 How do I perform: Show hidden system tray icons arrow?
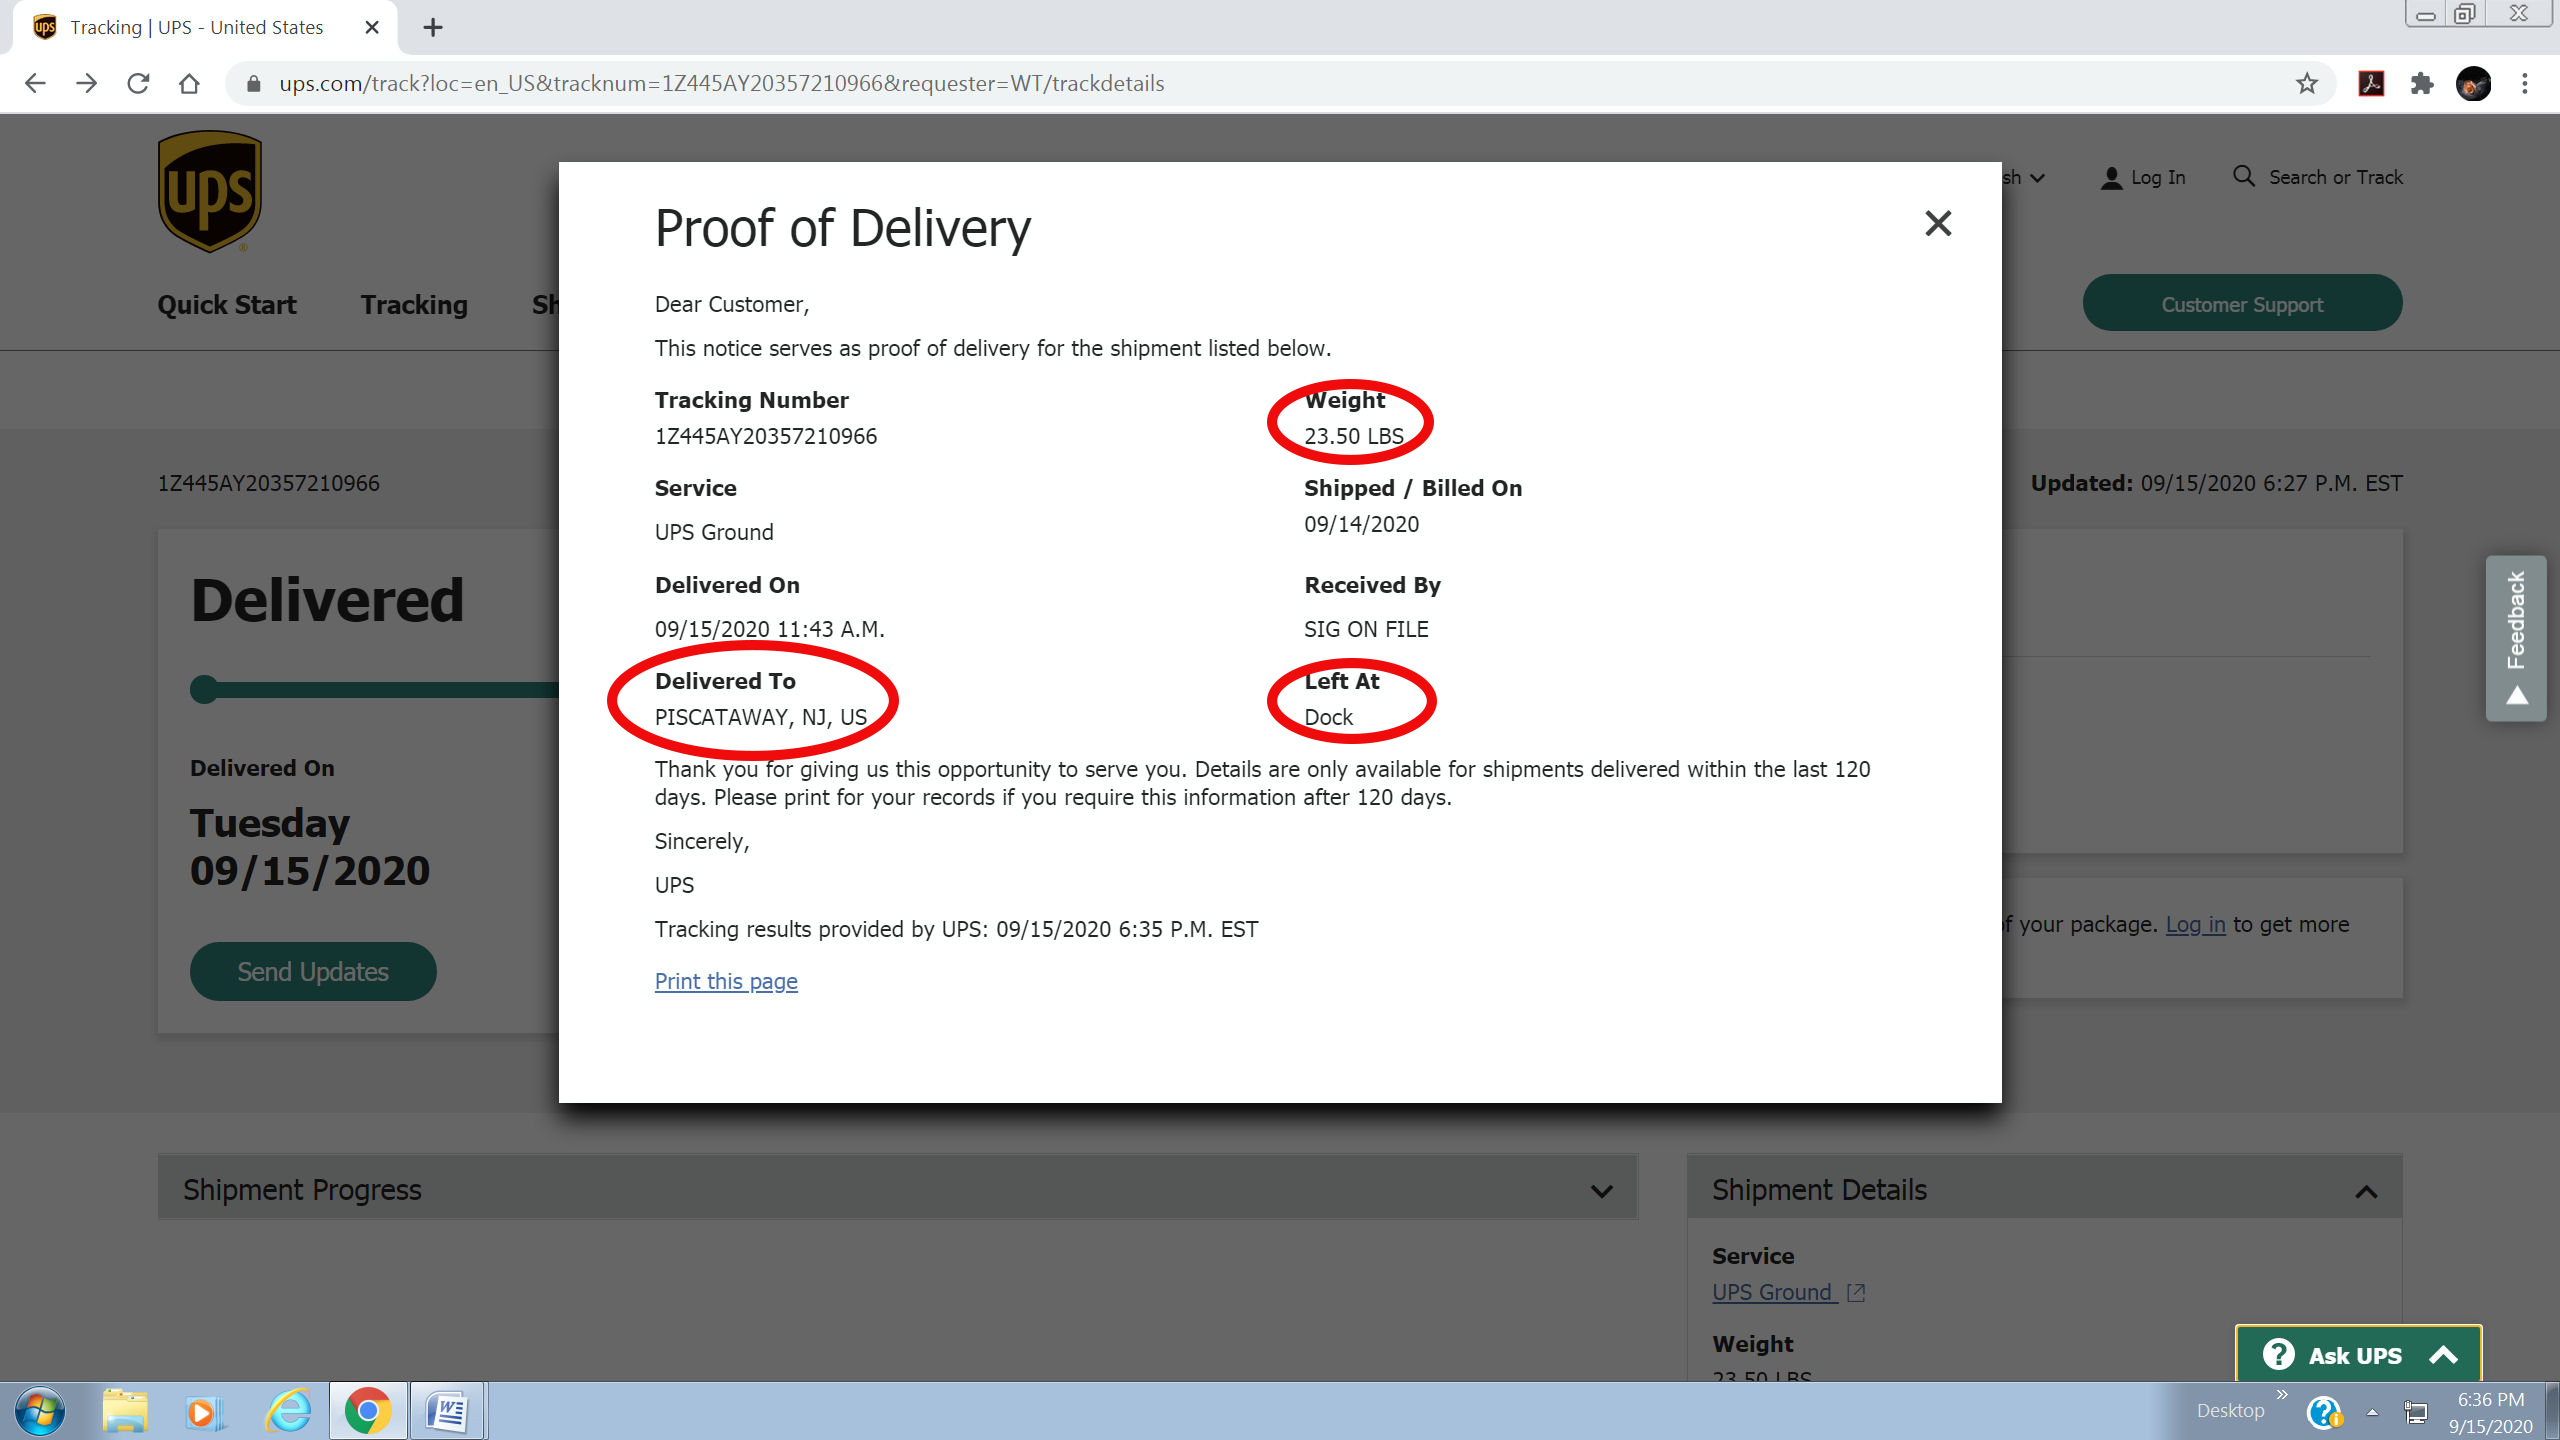[2372, 1412]
